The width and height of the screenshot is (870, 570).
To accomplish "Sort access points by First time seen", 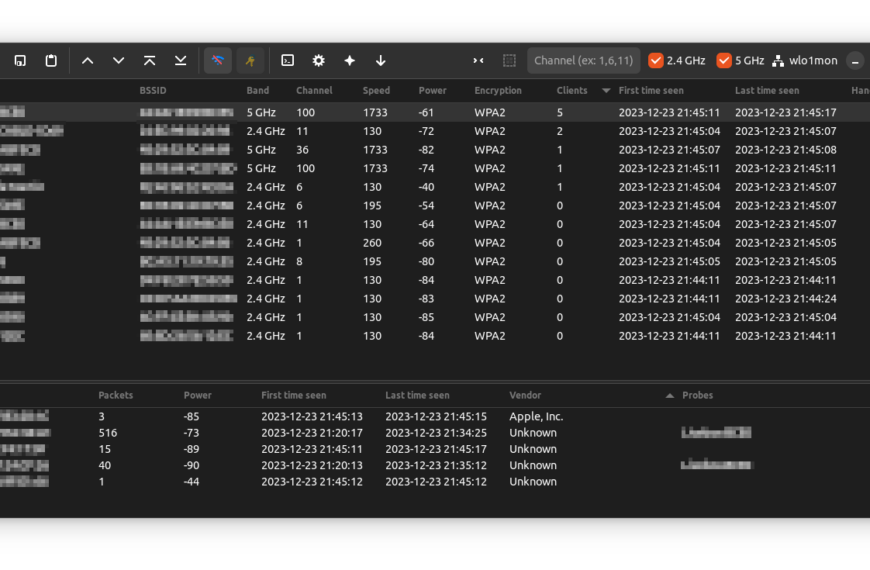I will coord(651,90).
